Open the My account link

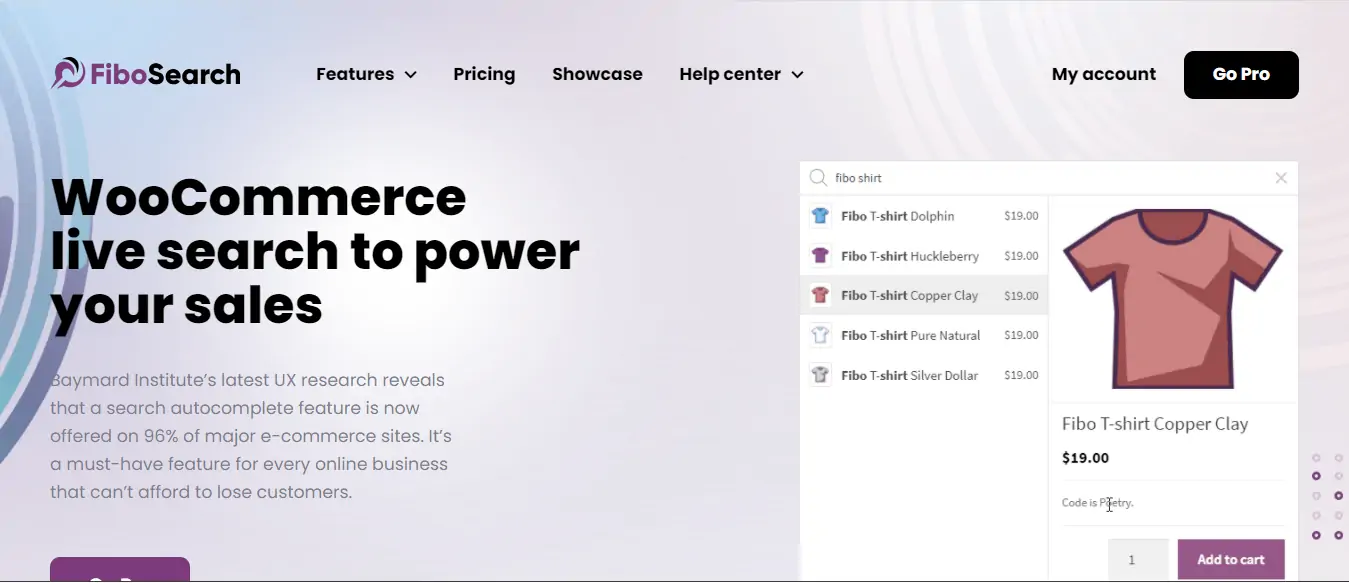pos(1103,74)
